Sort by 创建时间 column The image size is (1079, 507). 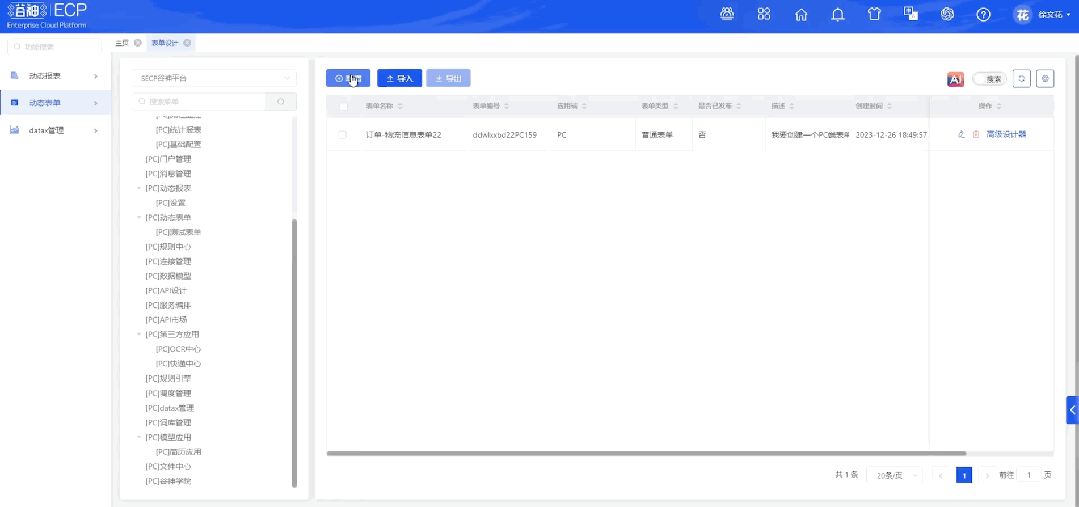[890, 107]
